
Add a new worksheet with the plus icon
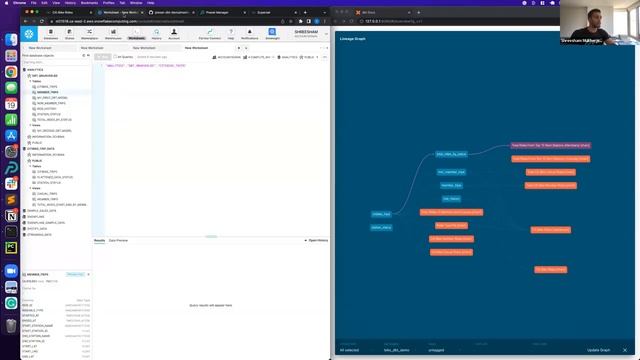(x=239, y=48)
